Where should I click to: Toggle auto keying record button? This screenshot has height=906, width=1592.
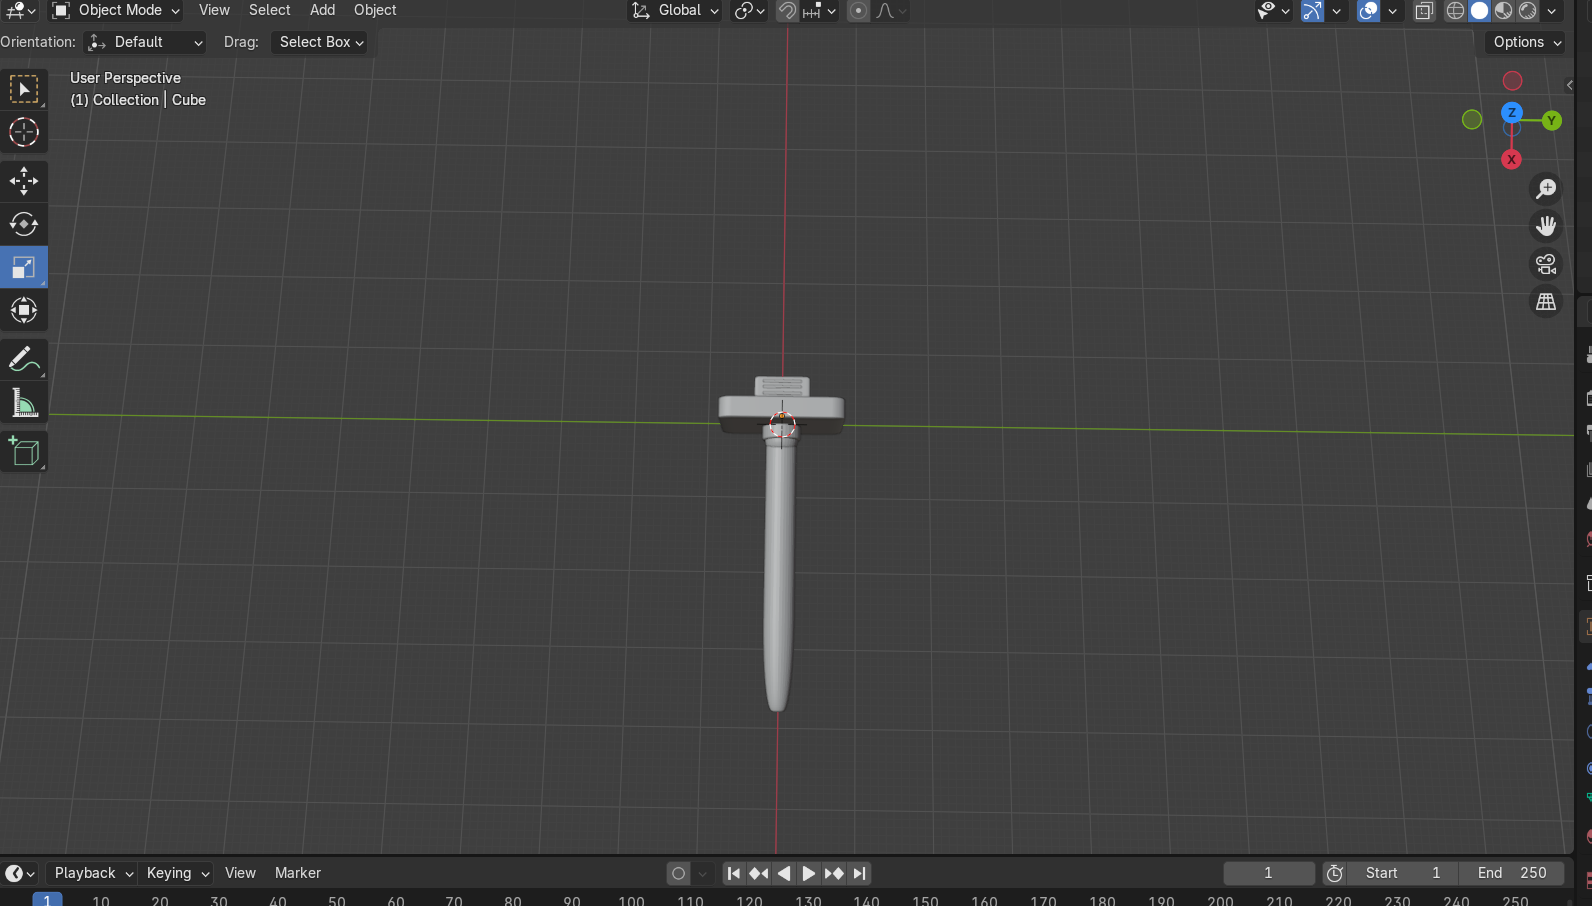coord(679,873)
